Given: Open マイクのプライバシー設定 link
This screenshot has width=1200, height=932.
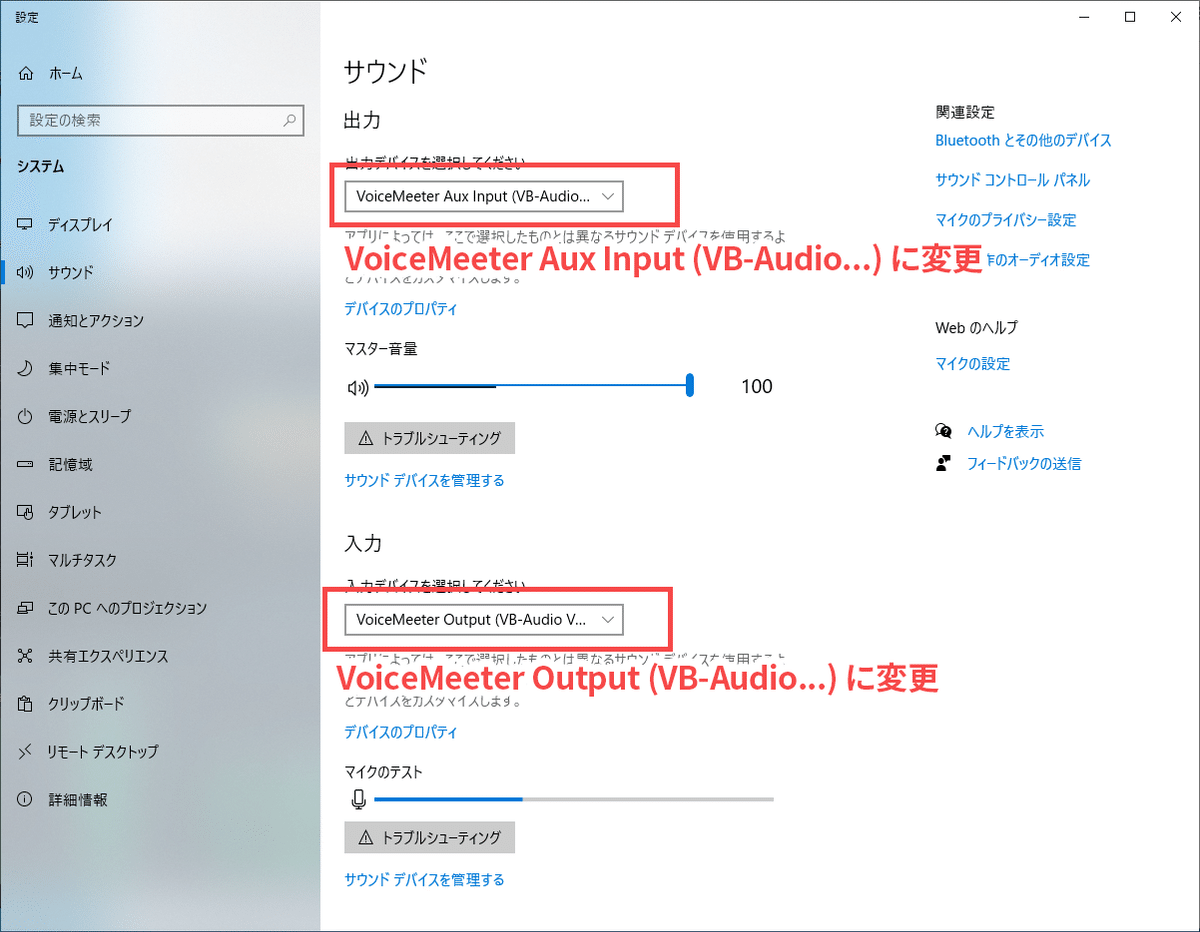Looking at the screenshot, I should click(x=1005, y=220).
